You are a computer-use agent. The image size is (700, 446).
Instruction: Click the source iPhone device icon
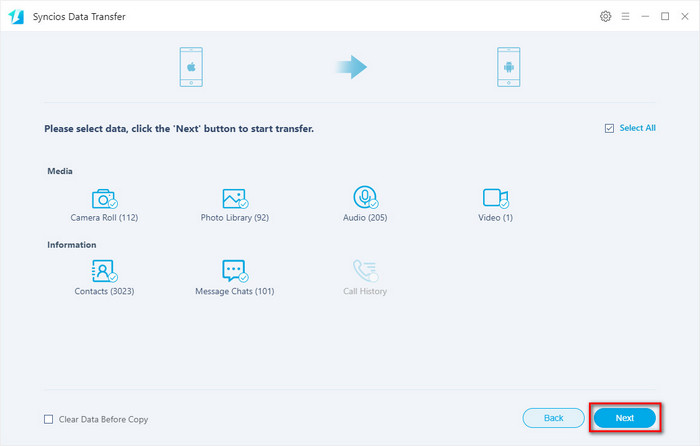click(191, 67)
